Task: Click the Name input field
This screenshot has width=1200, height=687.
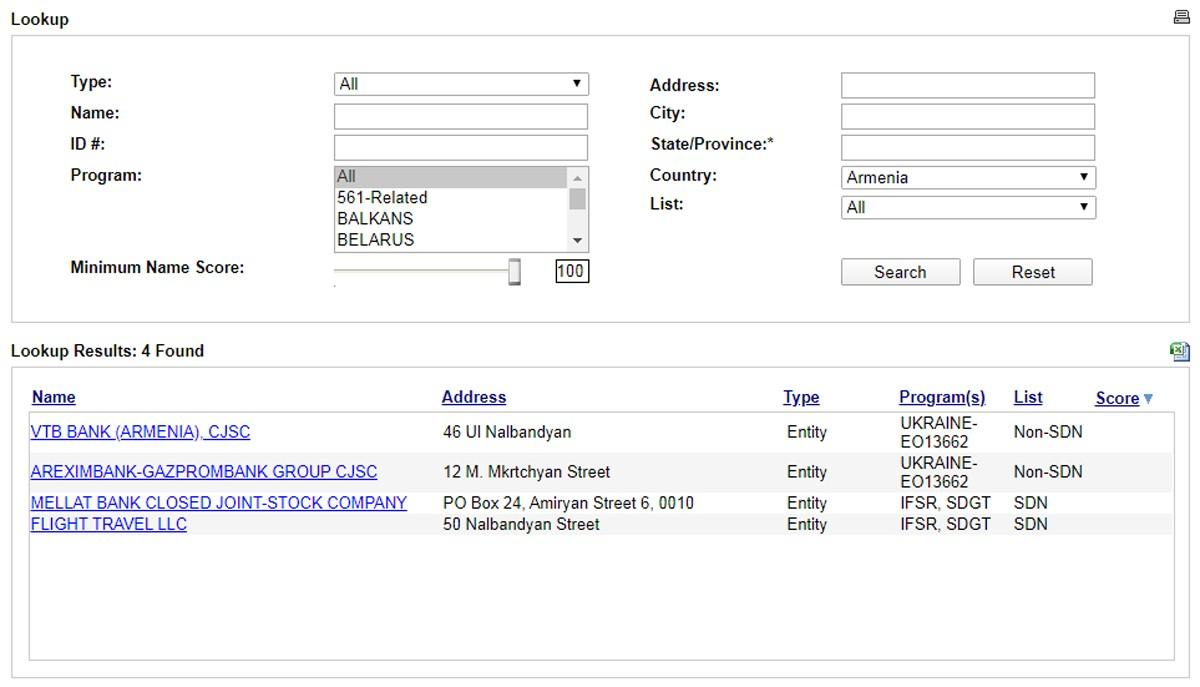Action: point(461,116)
